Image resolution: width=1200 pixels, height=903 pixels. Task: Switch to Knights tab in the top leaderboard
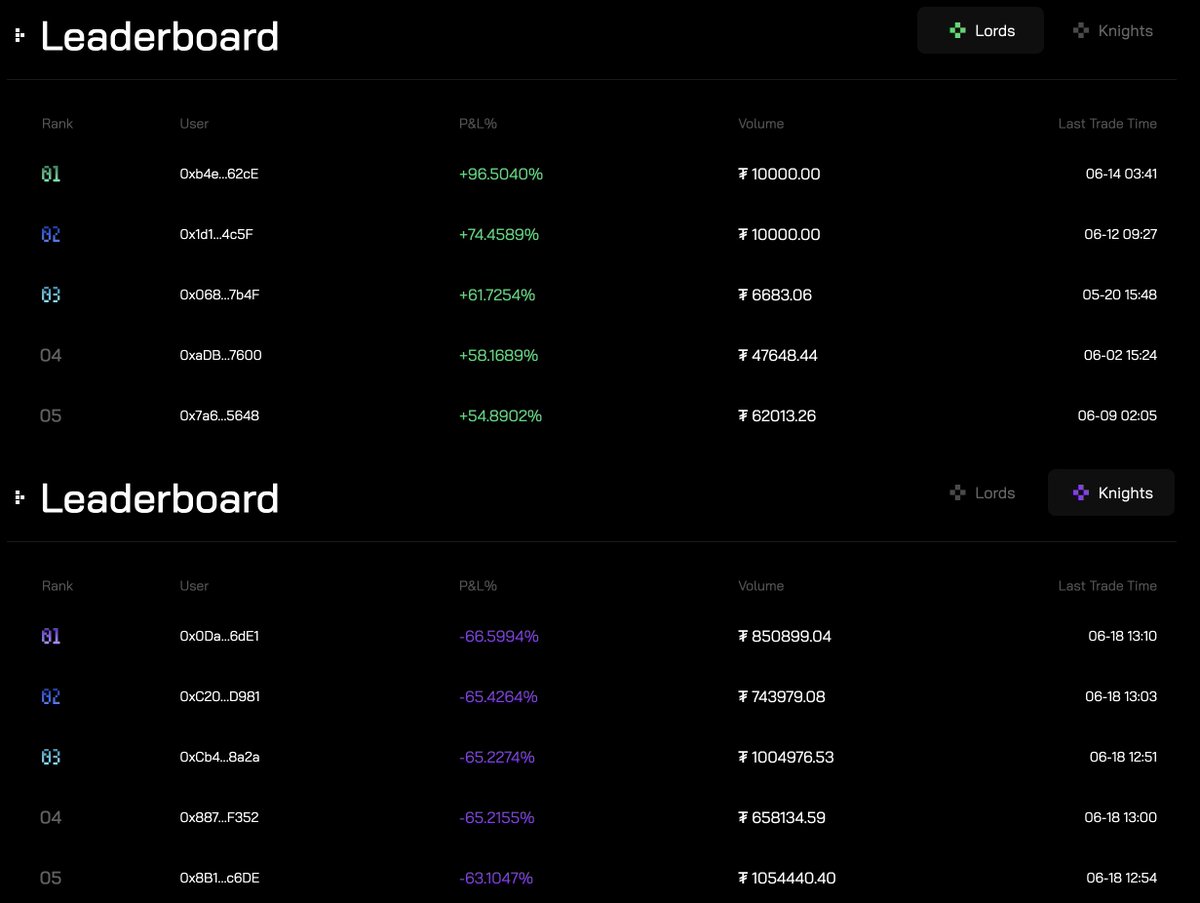[x=1112, y=31]
